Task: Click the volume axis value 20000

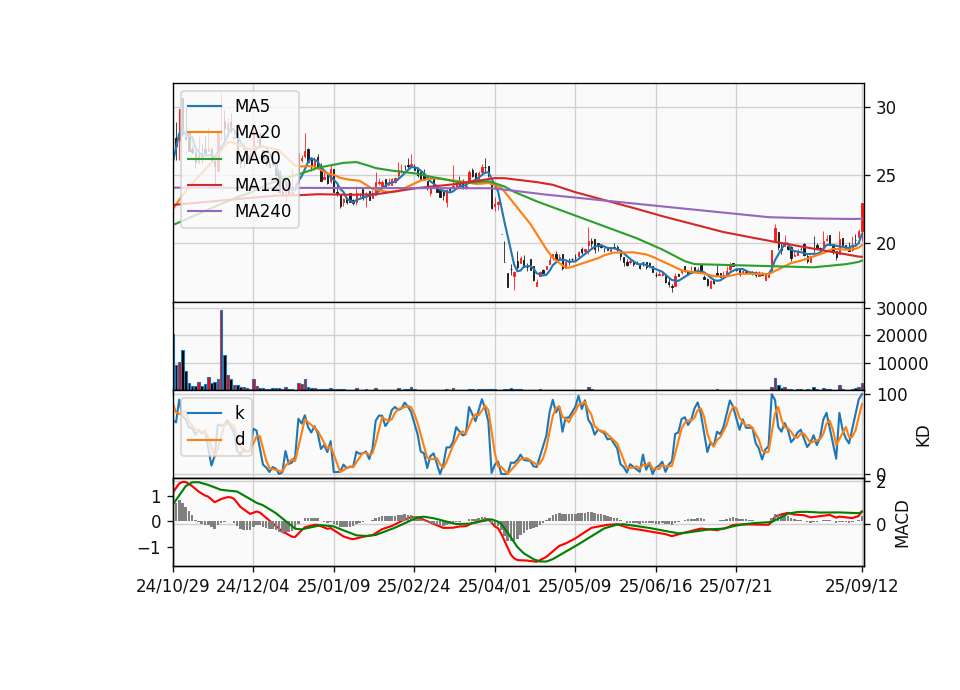Action: coord(902,336)
